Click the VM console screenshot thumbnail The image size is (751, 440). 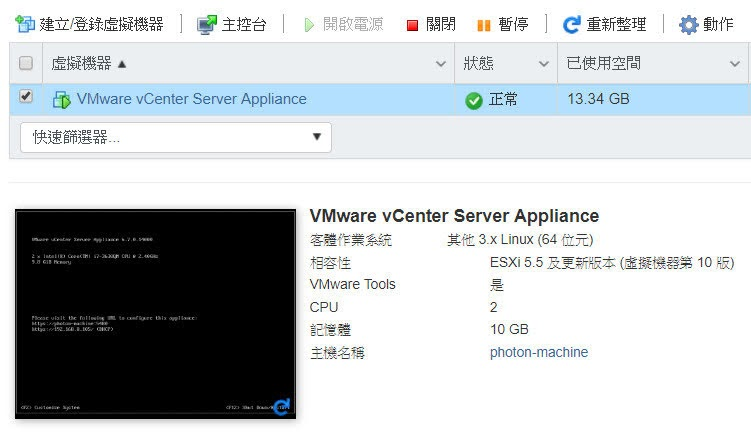tap(156, 314)
